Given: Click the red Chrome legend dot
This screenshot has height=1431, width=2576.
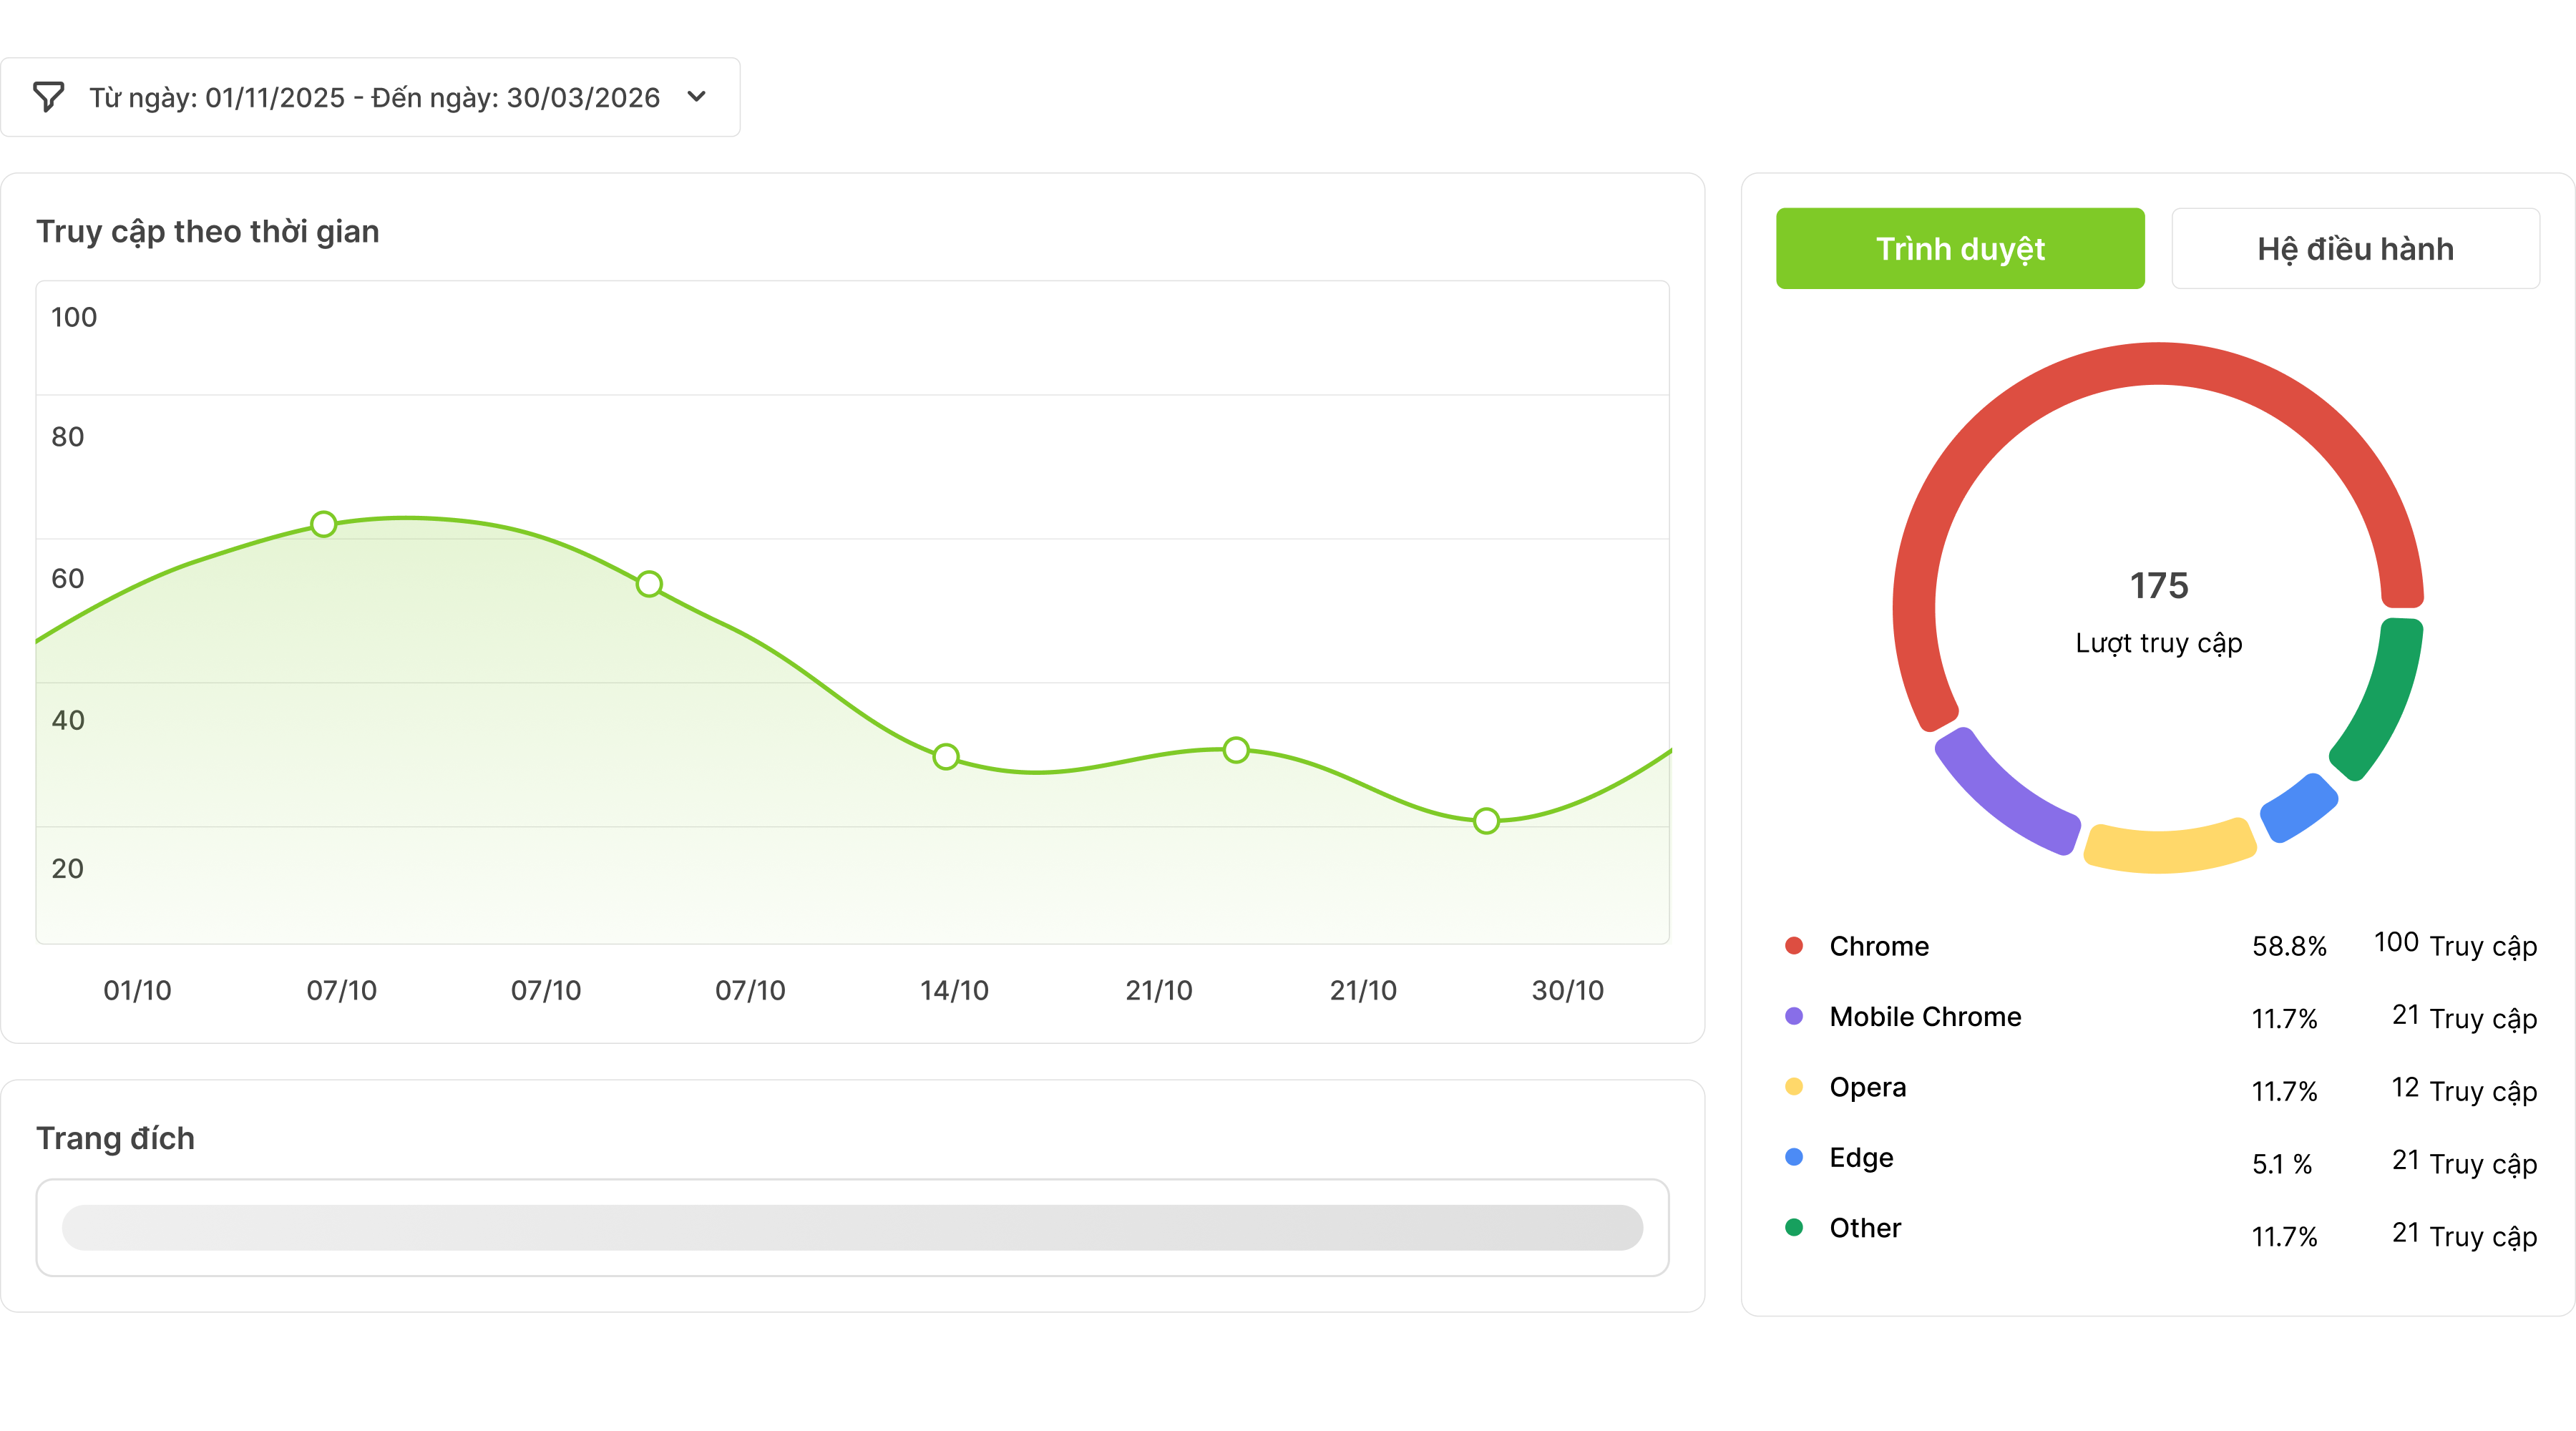Looking at the screenshot, I should pos(1794,946).
